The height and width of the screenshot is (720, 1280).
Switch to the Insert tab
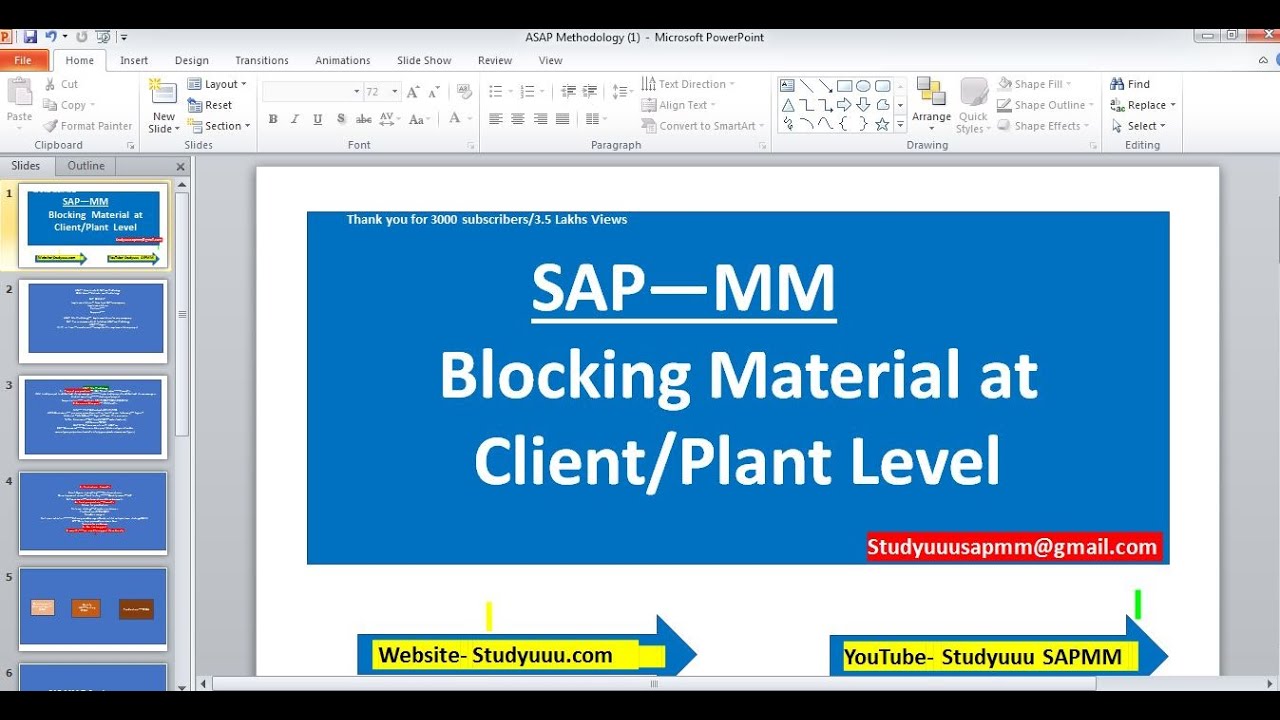point(134,60)
